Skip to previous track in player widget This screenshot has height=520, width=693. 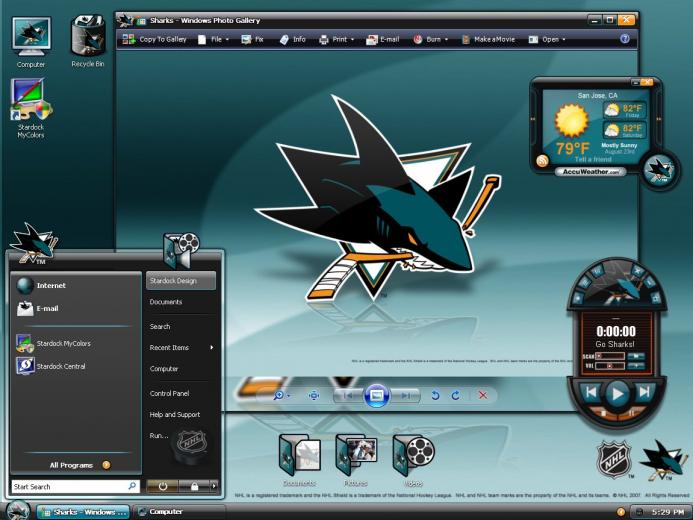click(x=591, y=391)
